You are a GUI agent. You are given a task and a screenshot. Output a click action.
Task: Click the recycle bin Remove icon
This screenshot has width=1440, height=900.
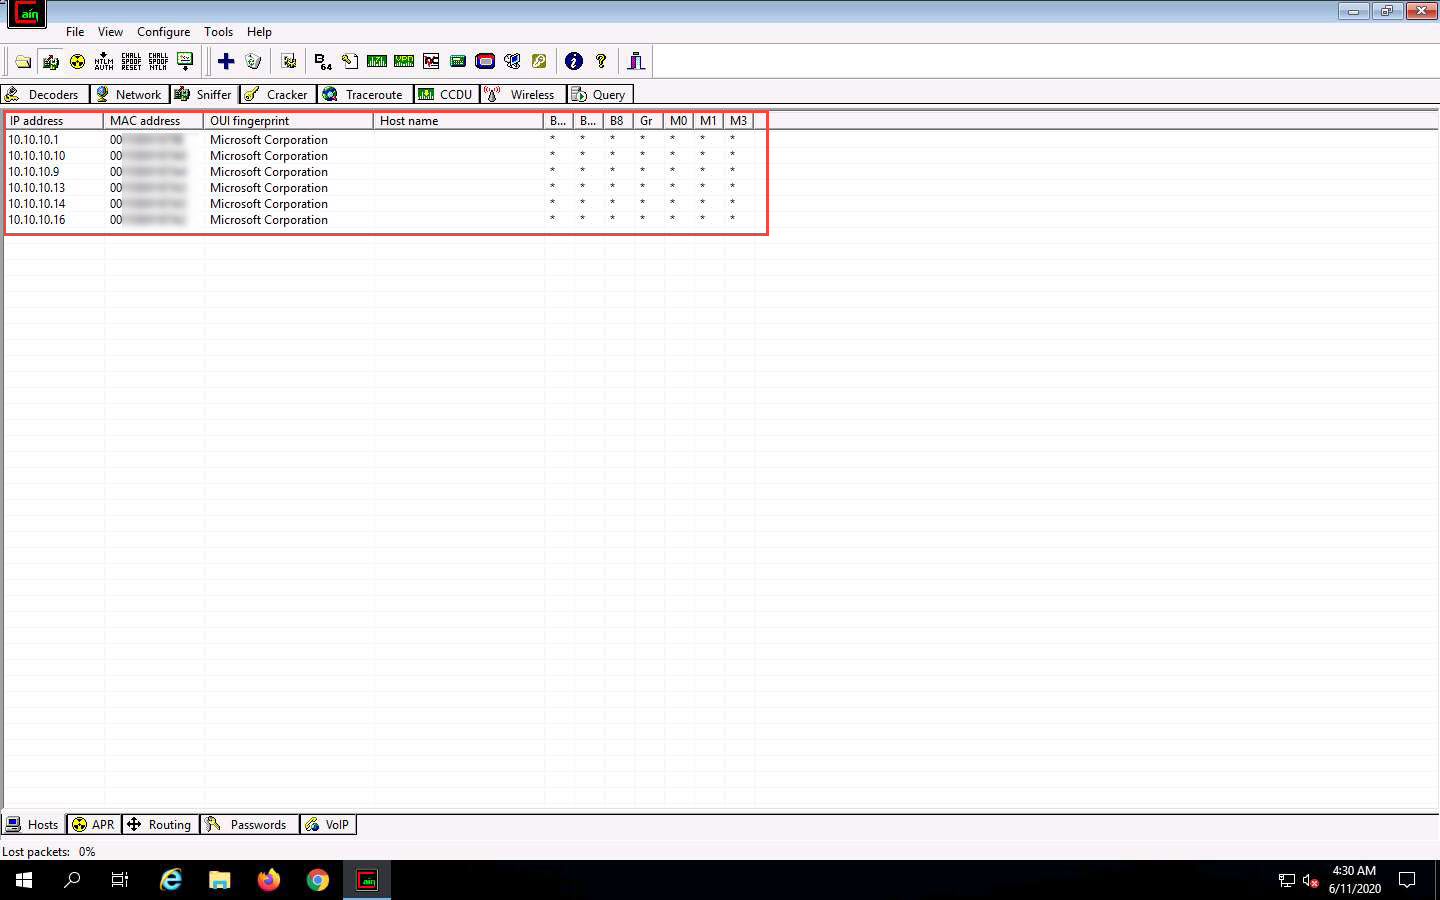pyautogui.click(x=253, y=61)
